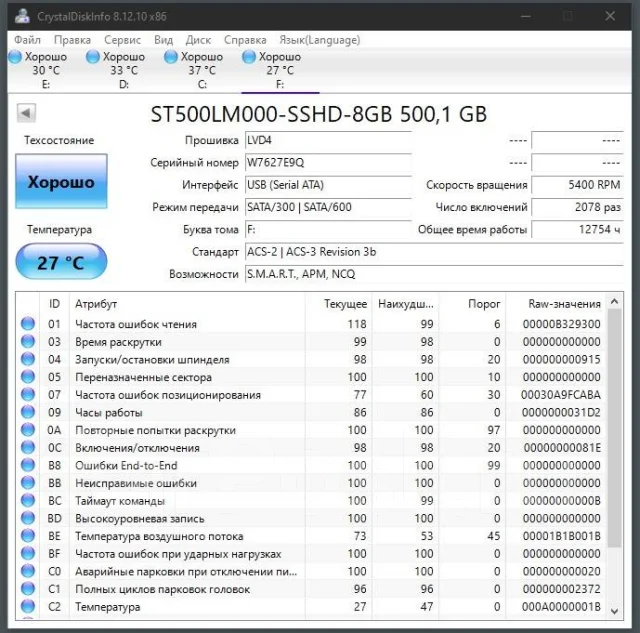The width and height of the screenshot is (640, 633).
Task: Select the Частота ошибок чтения row text
Action: pyautogui.click(x=136, y=324)
